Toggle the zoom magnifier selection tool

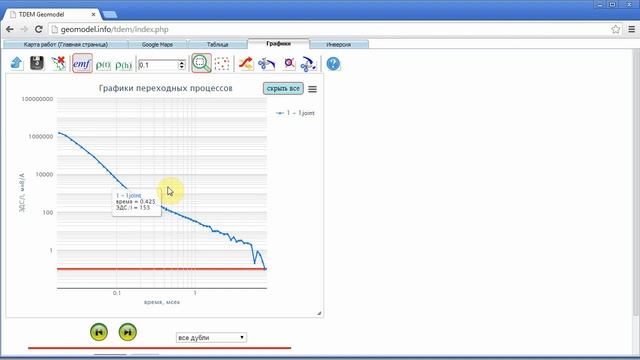coord(201,64)
